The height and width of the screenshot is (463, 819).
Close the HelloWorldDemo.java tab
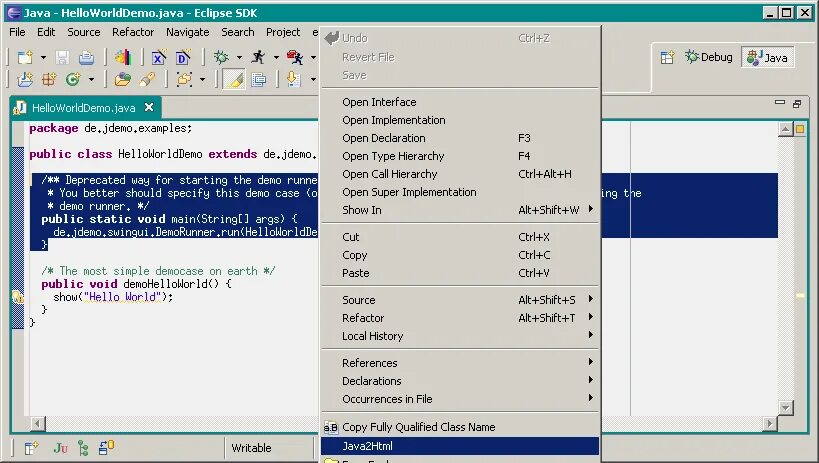(149, 107)
